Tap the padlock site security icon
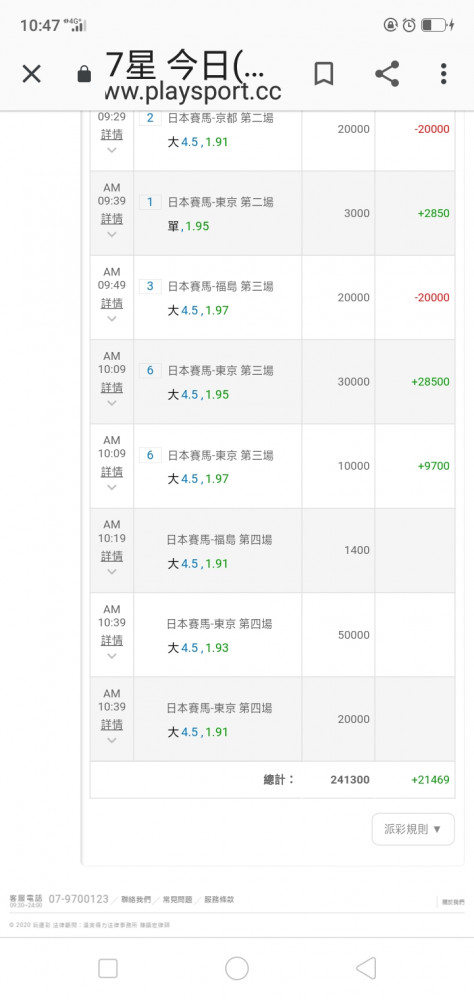The height and width of the screenshot is (1000, 474). tap(84, 75)
